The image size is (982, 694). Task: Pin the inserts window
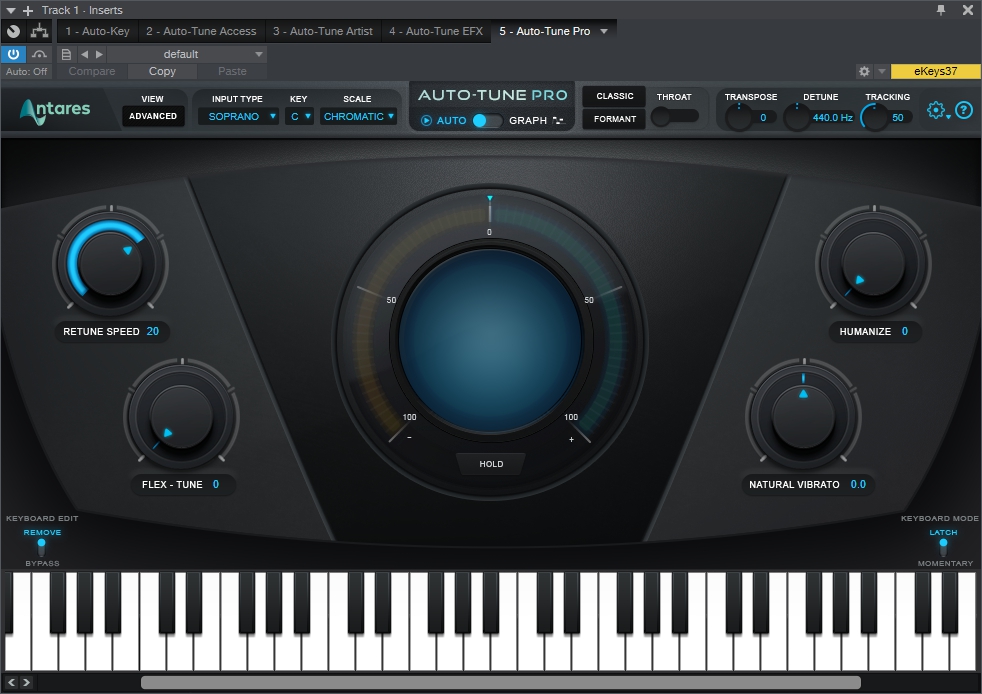coord(941,10)
